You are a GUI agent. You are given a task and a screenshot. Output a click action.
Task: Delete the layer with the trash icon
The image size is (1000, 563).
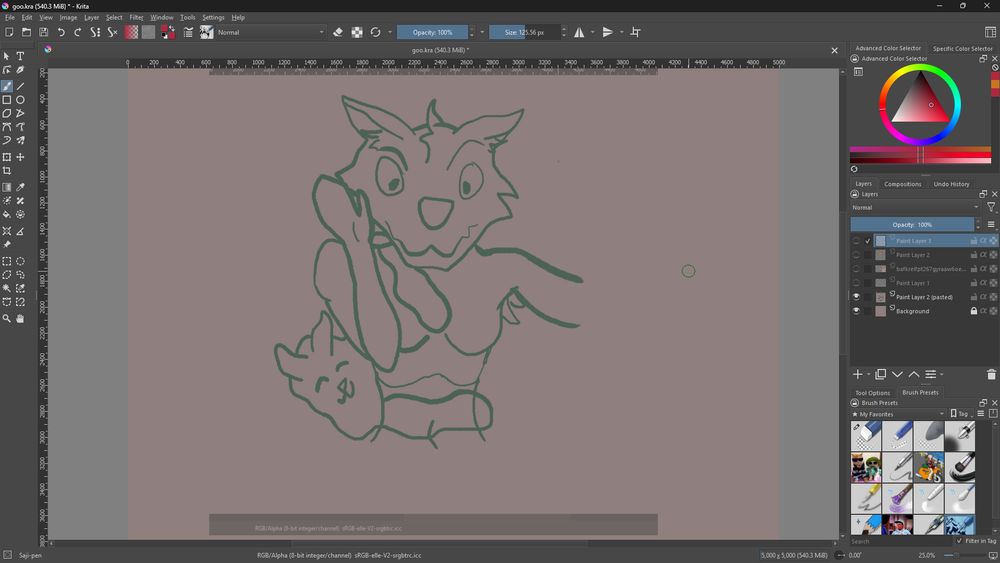991,374
